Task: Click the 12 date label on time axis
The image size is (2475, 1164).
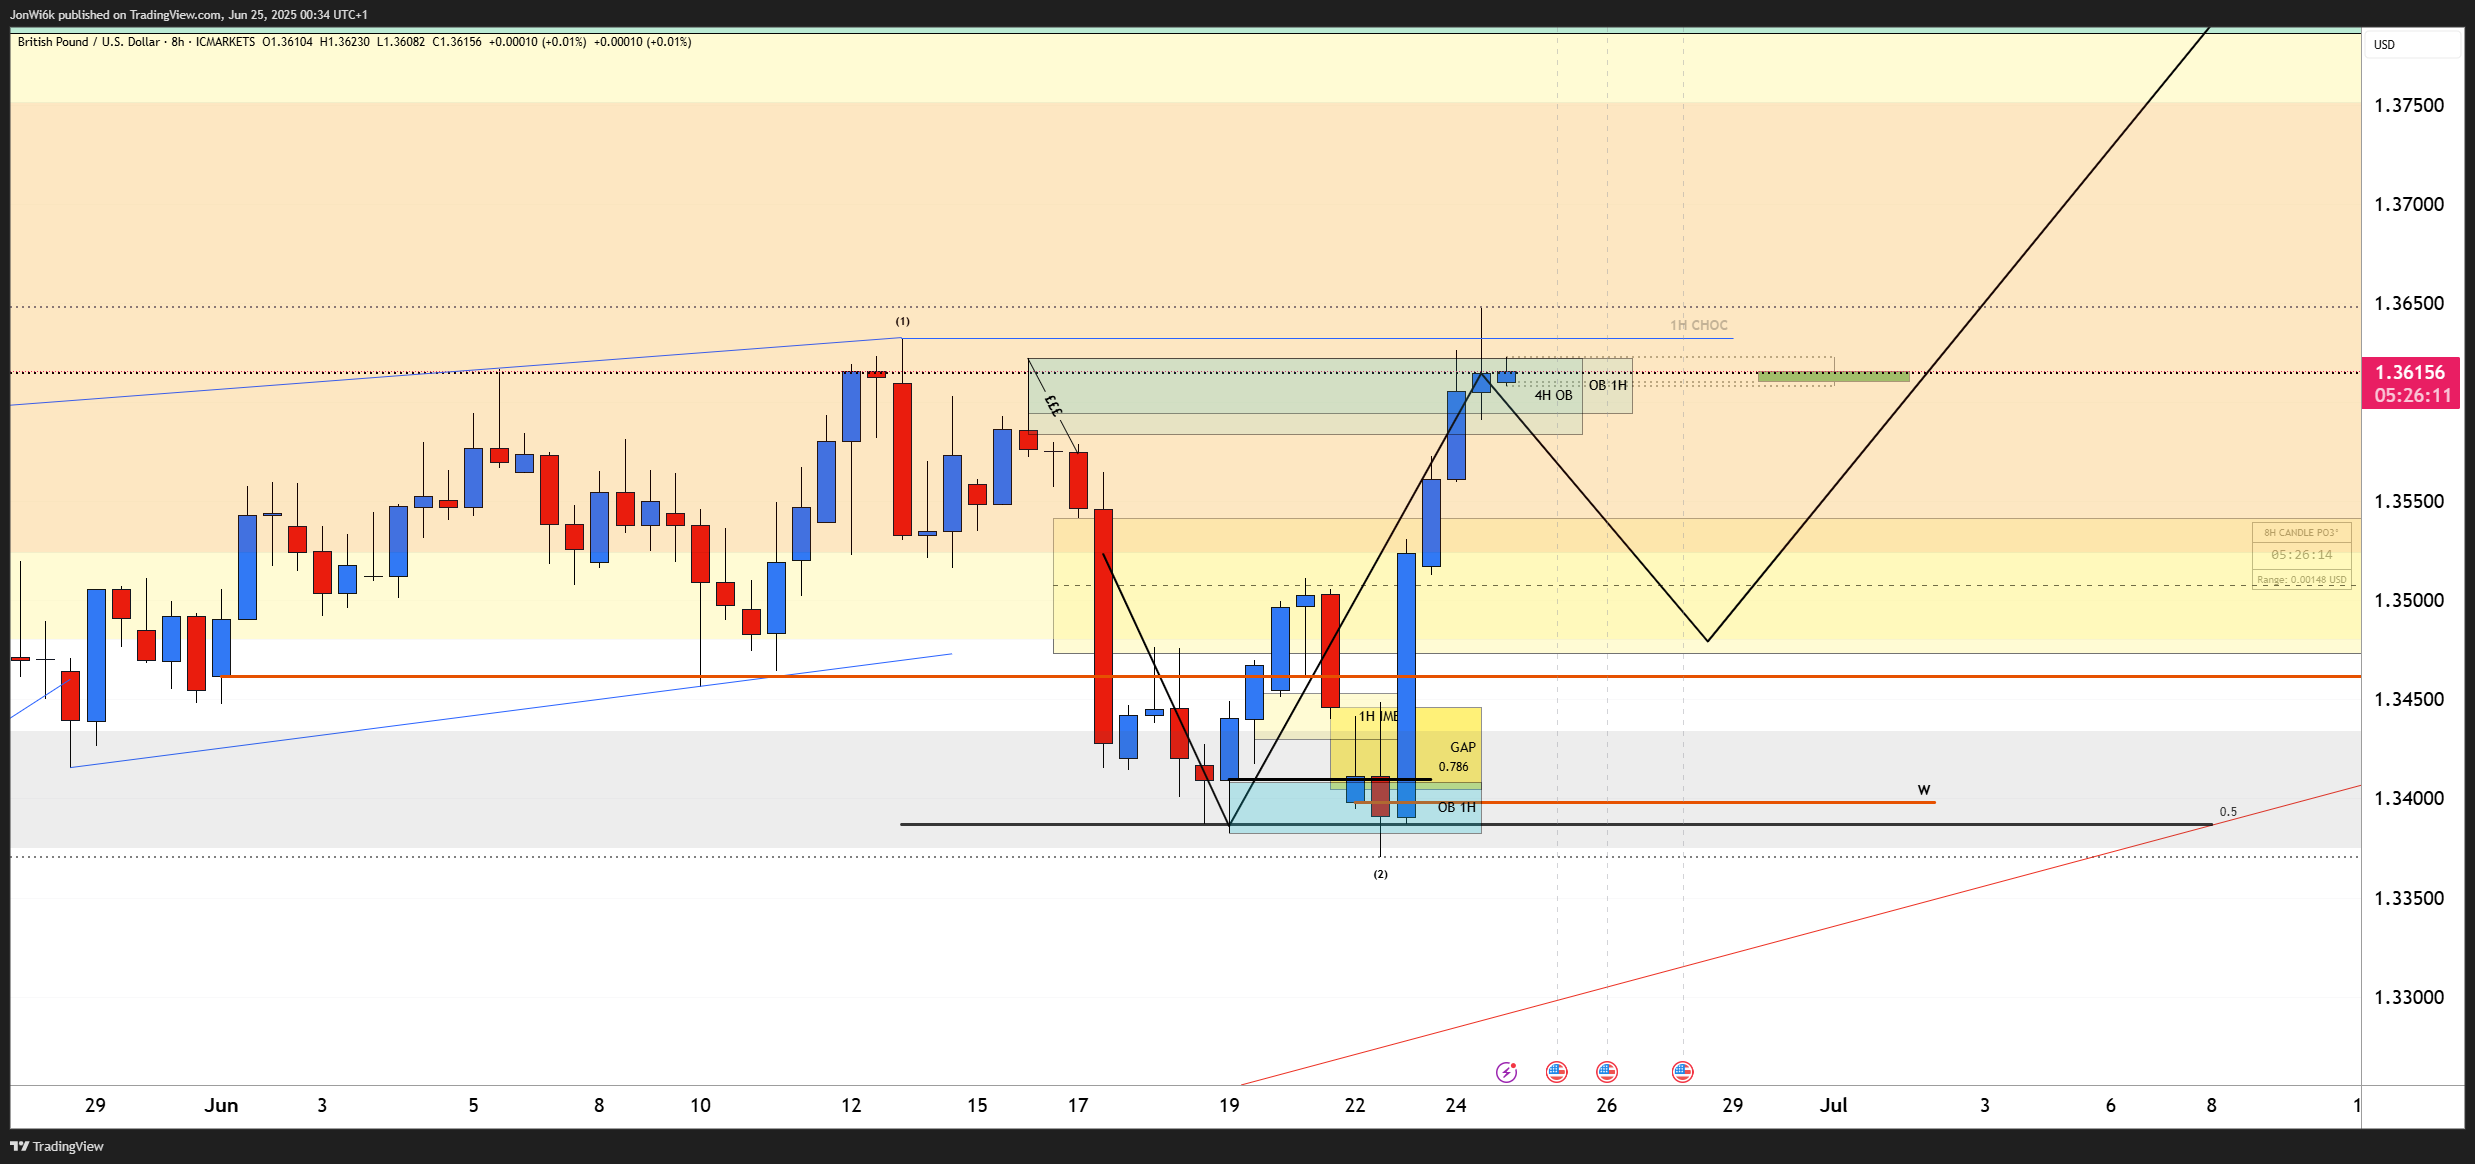Action: click(x=851, y=1105)
